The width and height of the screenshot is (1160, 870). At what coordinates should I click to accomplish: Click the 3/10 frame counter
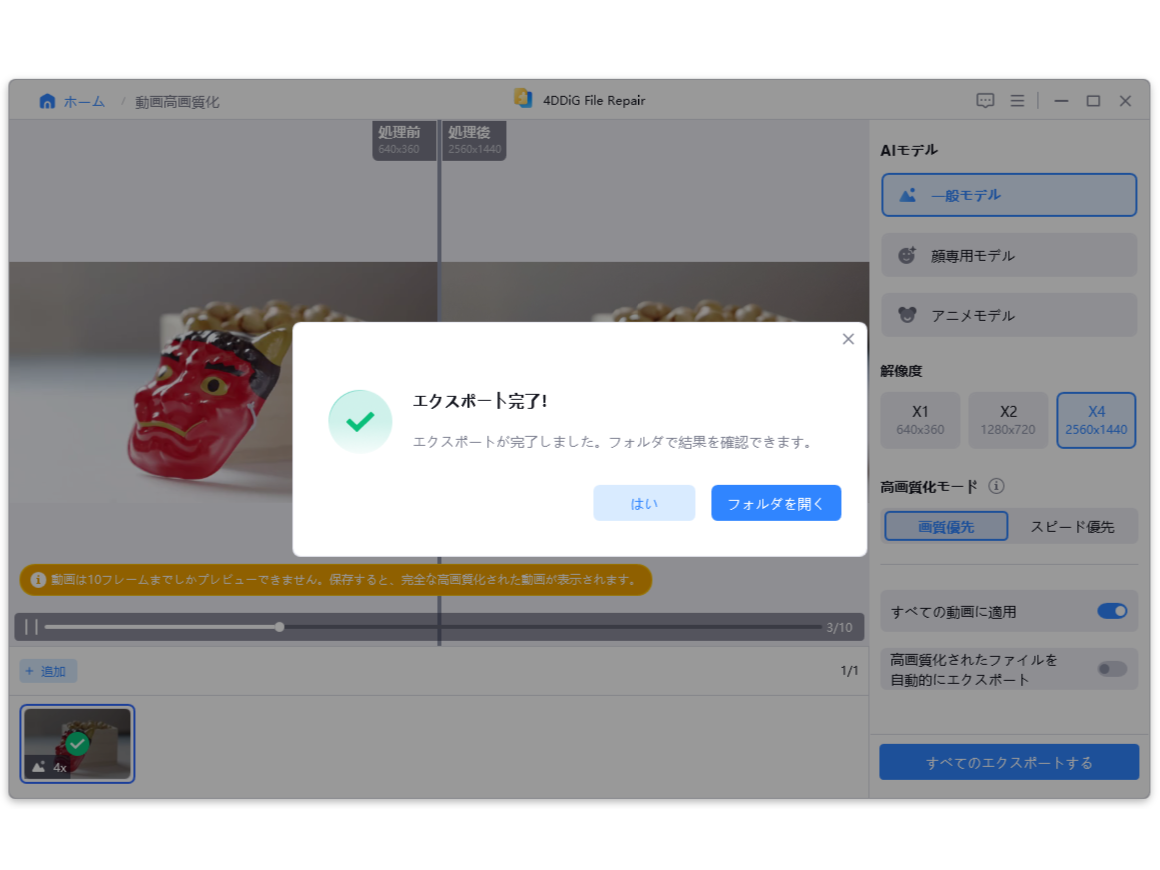tap(839, 627)
